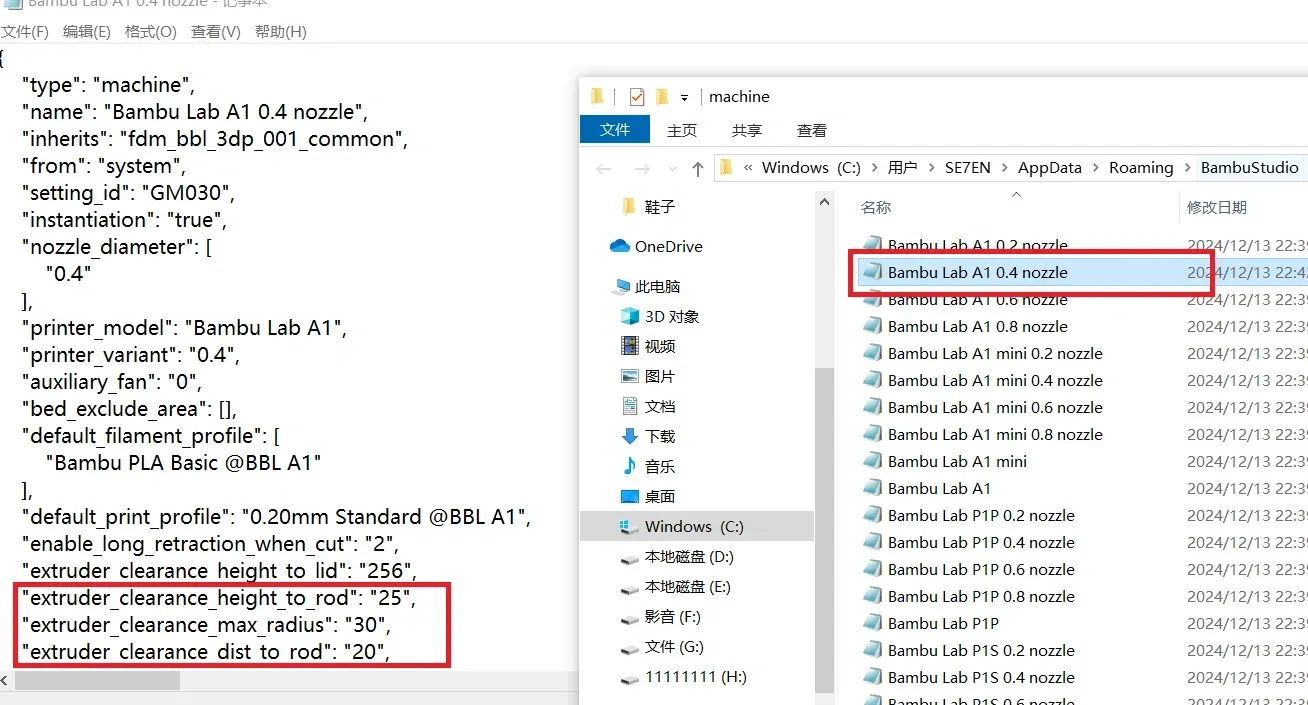This screenshot has width=1308, height=705.
Task: Click the scroll up arrow of navigation pane
Action: pos(825,201)
